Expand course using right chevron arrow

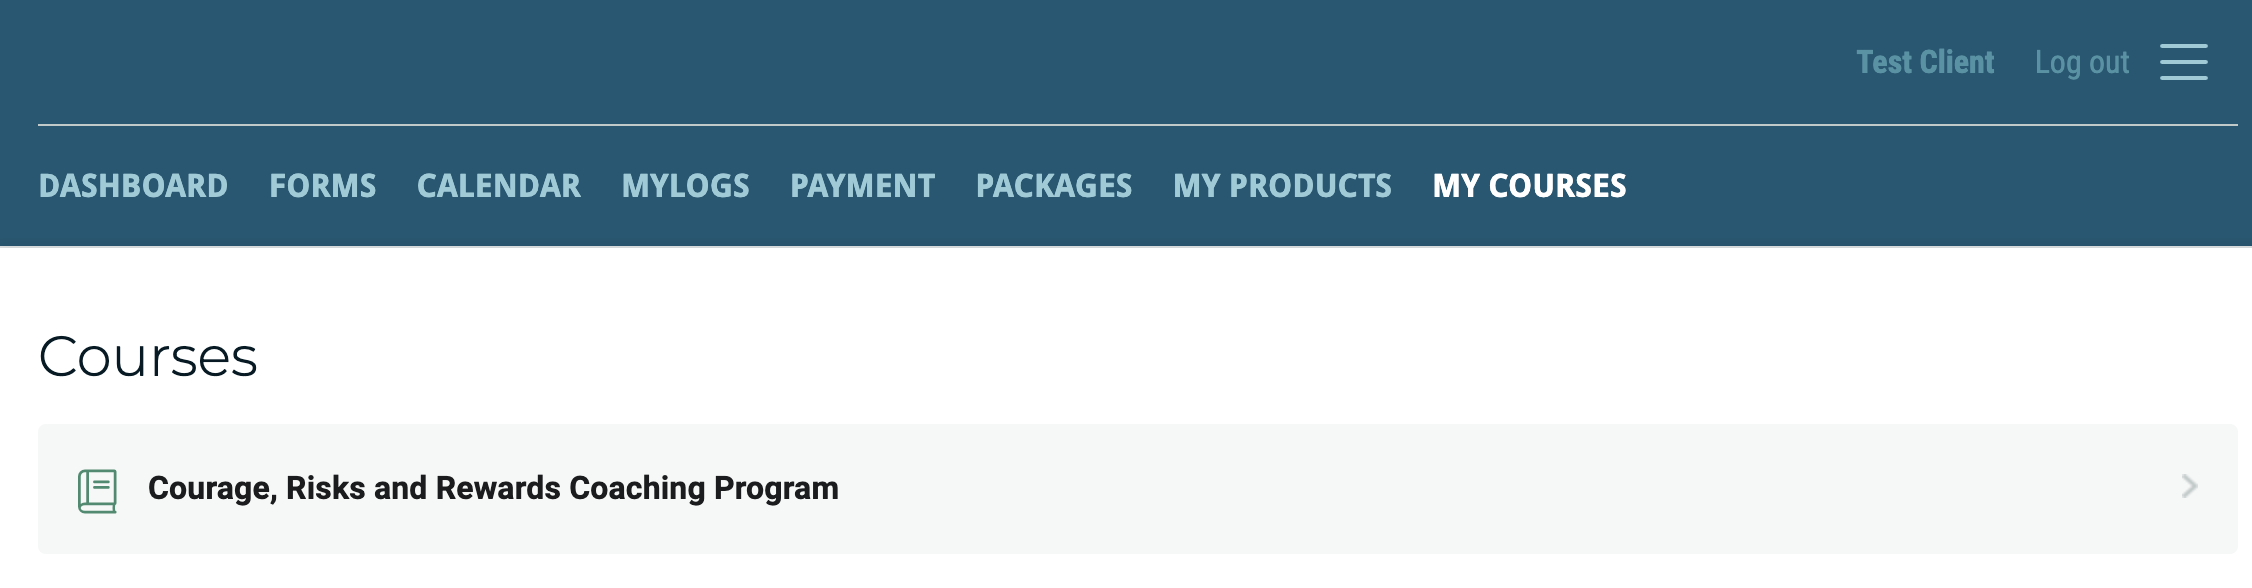coord(2189,487)
